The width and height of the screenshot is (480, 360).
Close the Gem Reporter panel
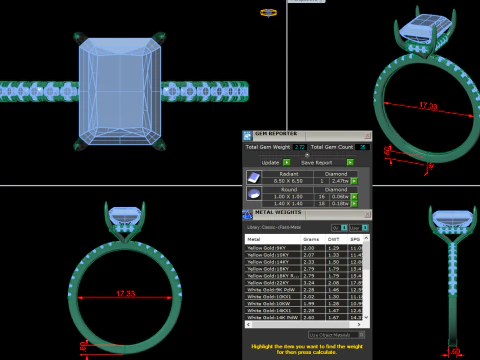[367, 135]
